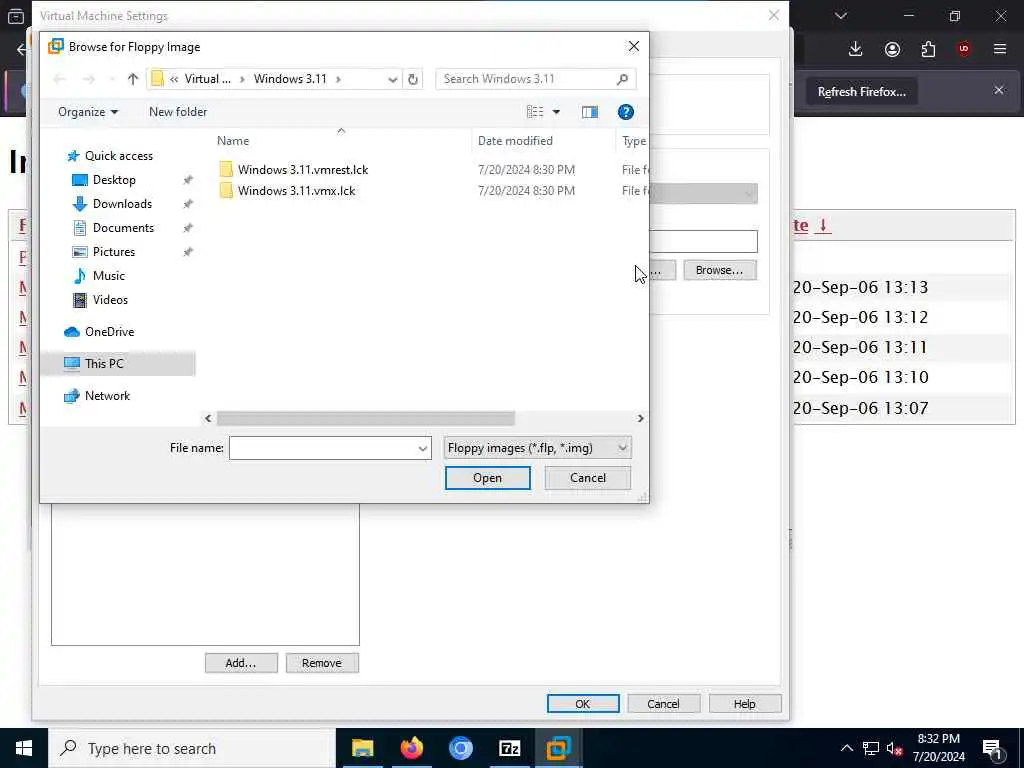Viewport: 1024px width, 768px height.
Task: Expand the address bar history dropdown
Action: [392, 79]
